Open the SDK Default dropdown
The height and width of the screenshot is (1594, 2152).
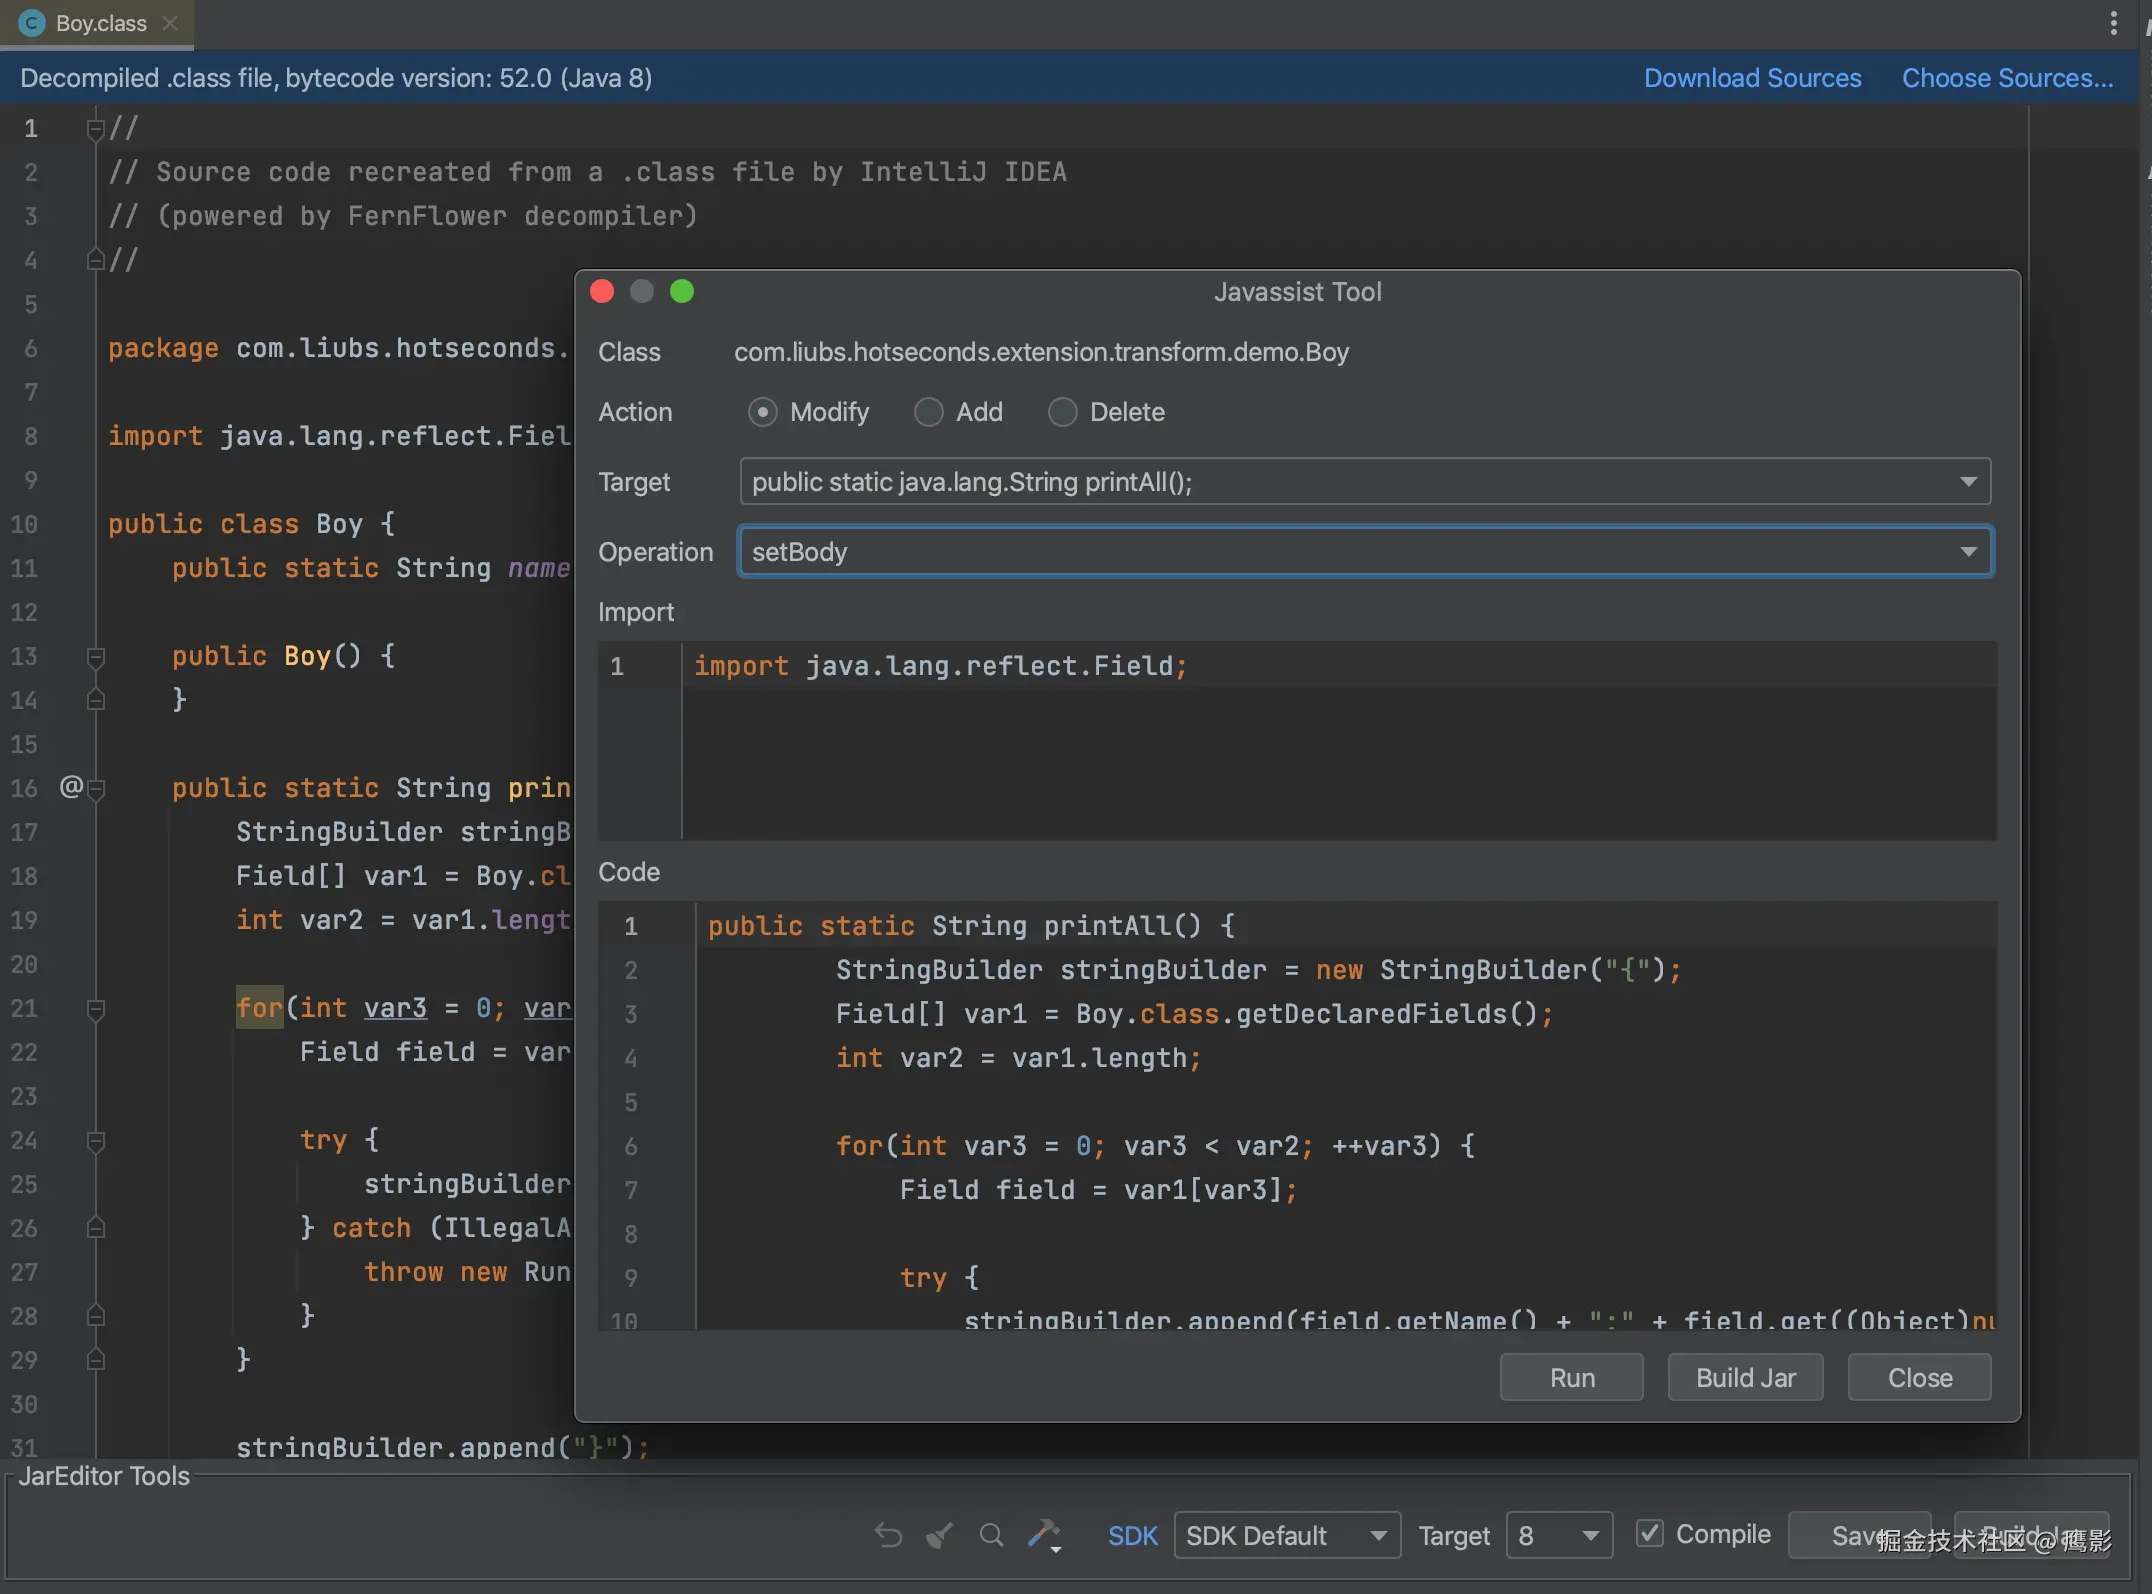click(1286, 1535)
